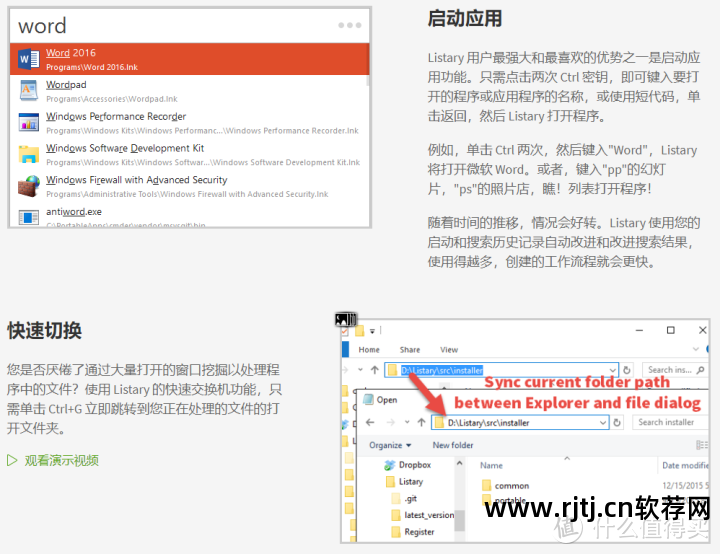Image resolution: width=720 pixels, height=554 pixels.
Task: Click the Name column header
Action: coord(491,465)
